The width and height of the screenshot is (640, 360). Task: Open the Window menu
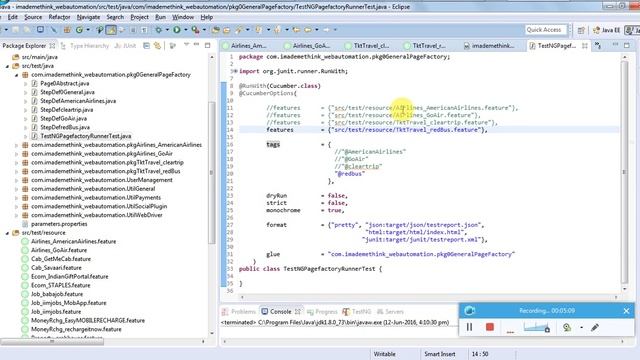click(x=183, y=17)
